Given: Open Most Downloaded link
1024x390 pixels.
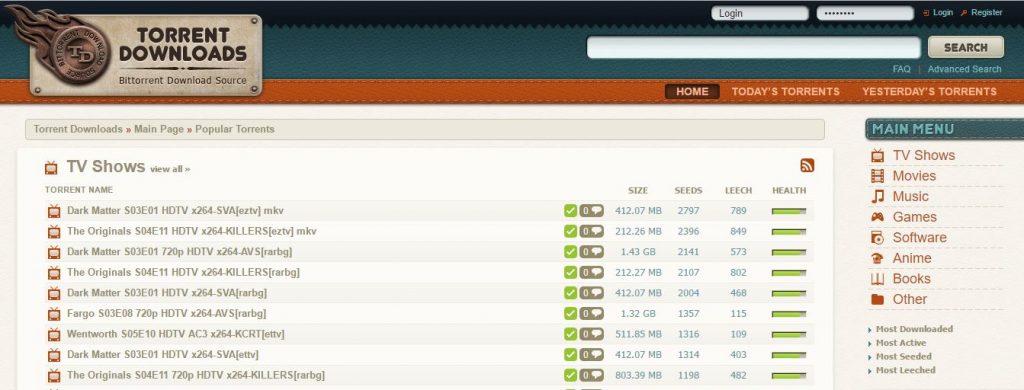Looking at the screenshot, I should 914,329.
